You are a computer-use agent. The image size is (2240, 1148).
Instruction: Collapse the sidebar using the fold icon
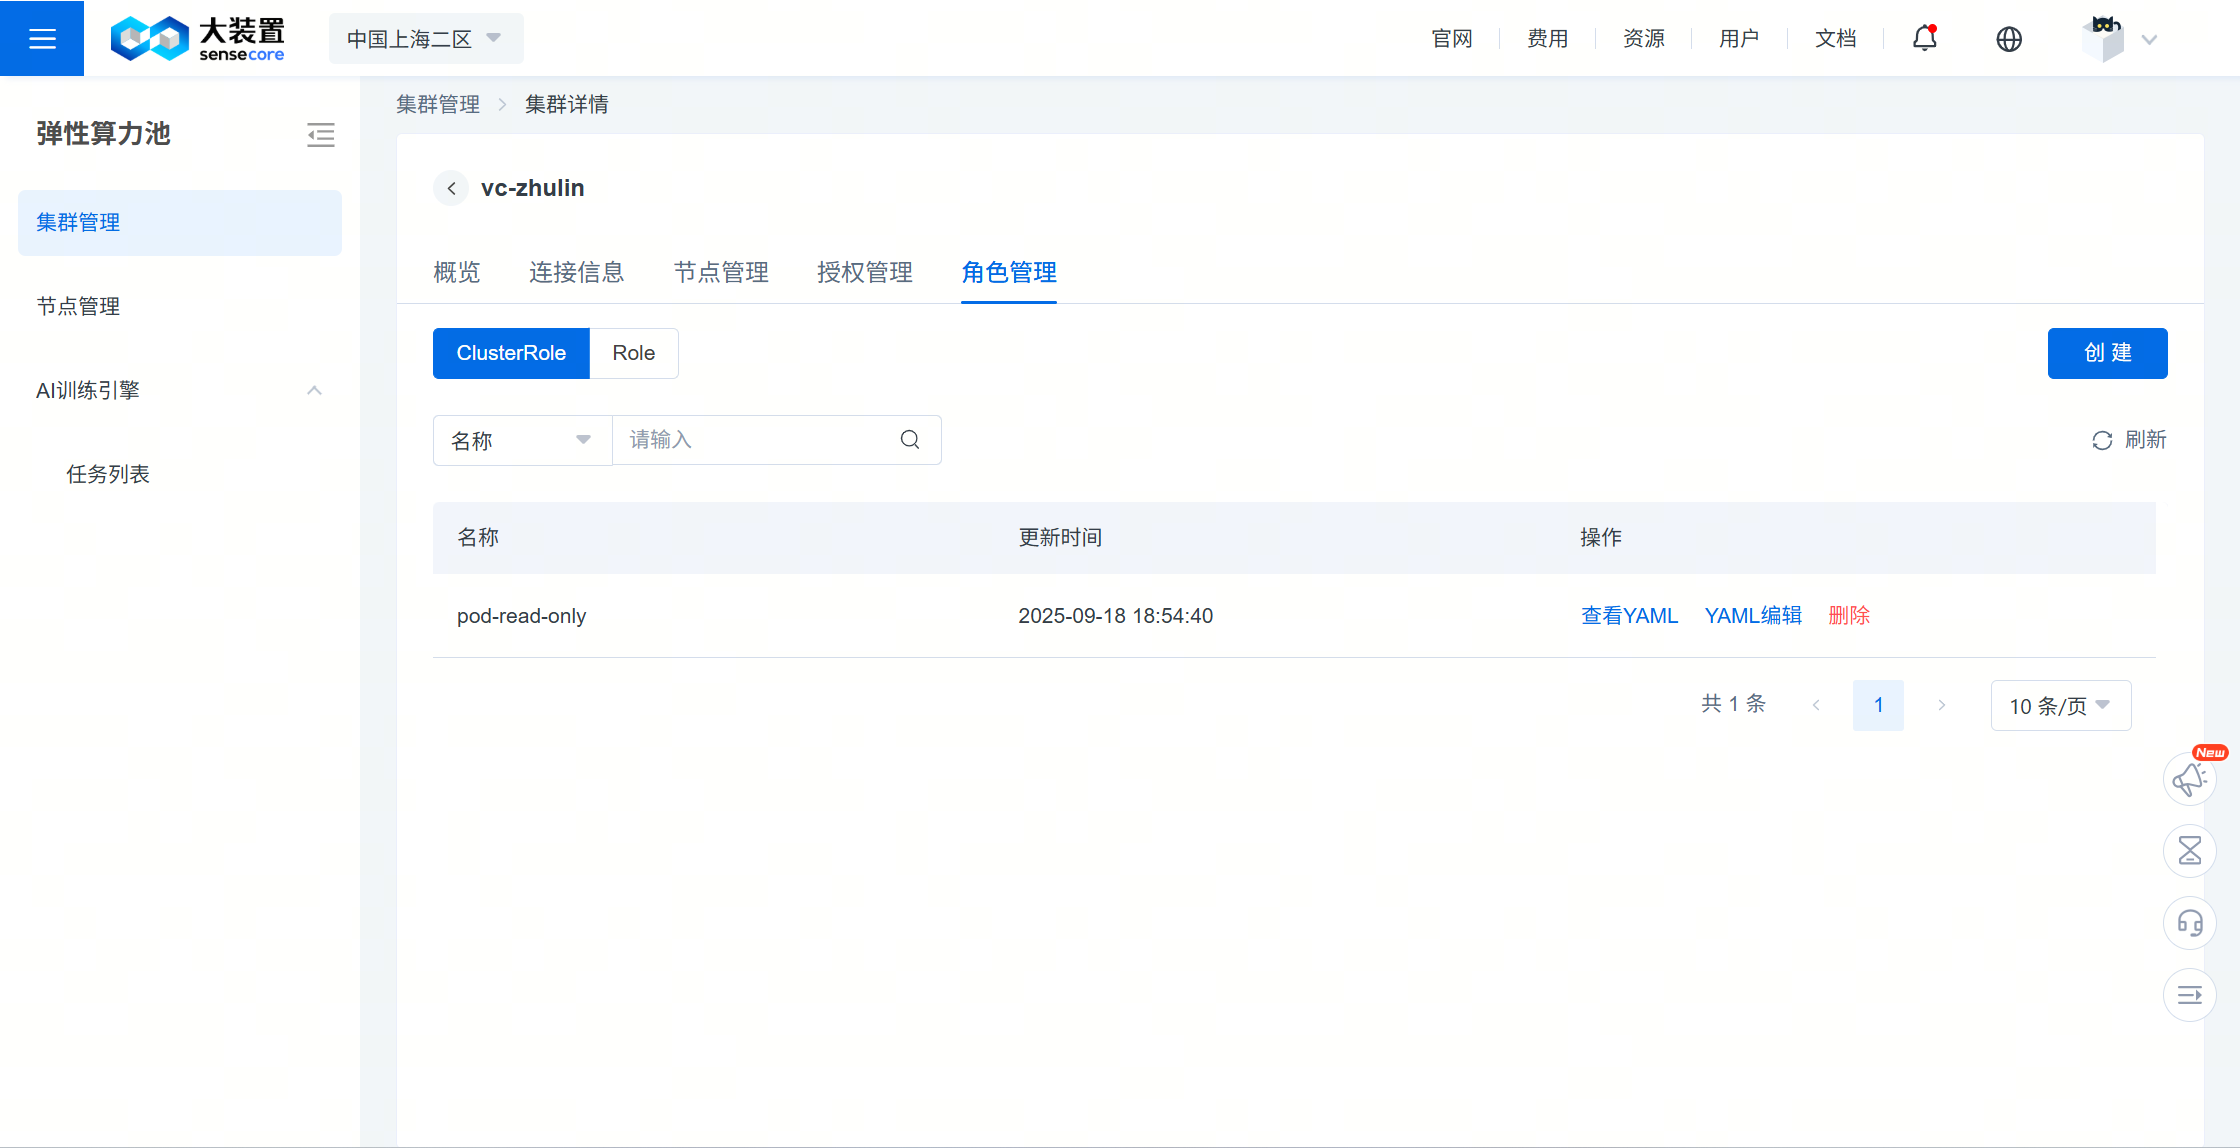point(320,135)
